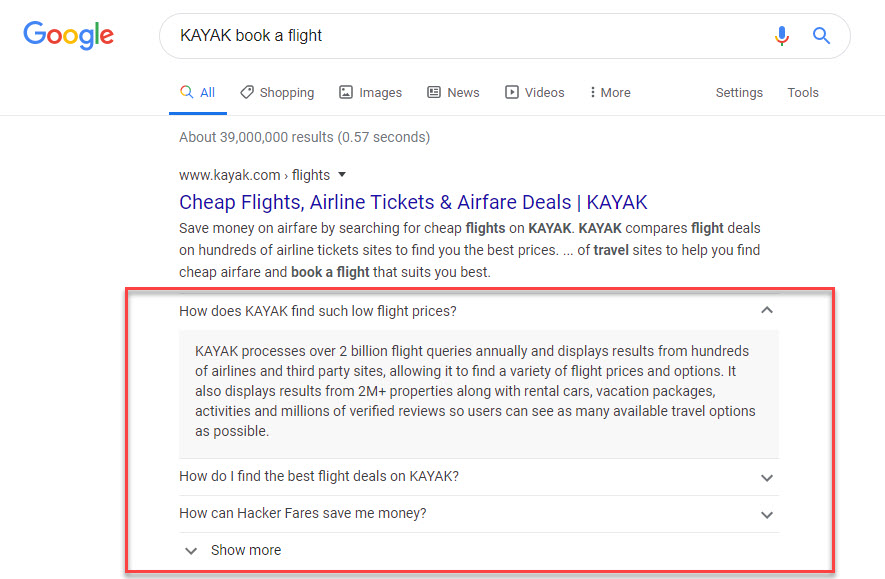Open the All results tab

pyautogui.click(x=198, y=92)
